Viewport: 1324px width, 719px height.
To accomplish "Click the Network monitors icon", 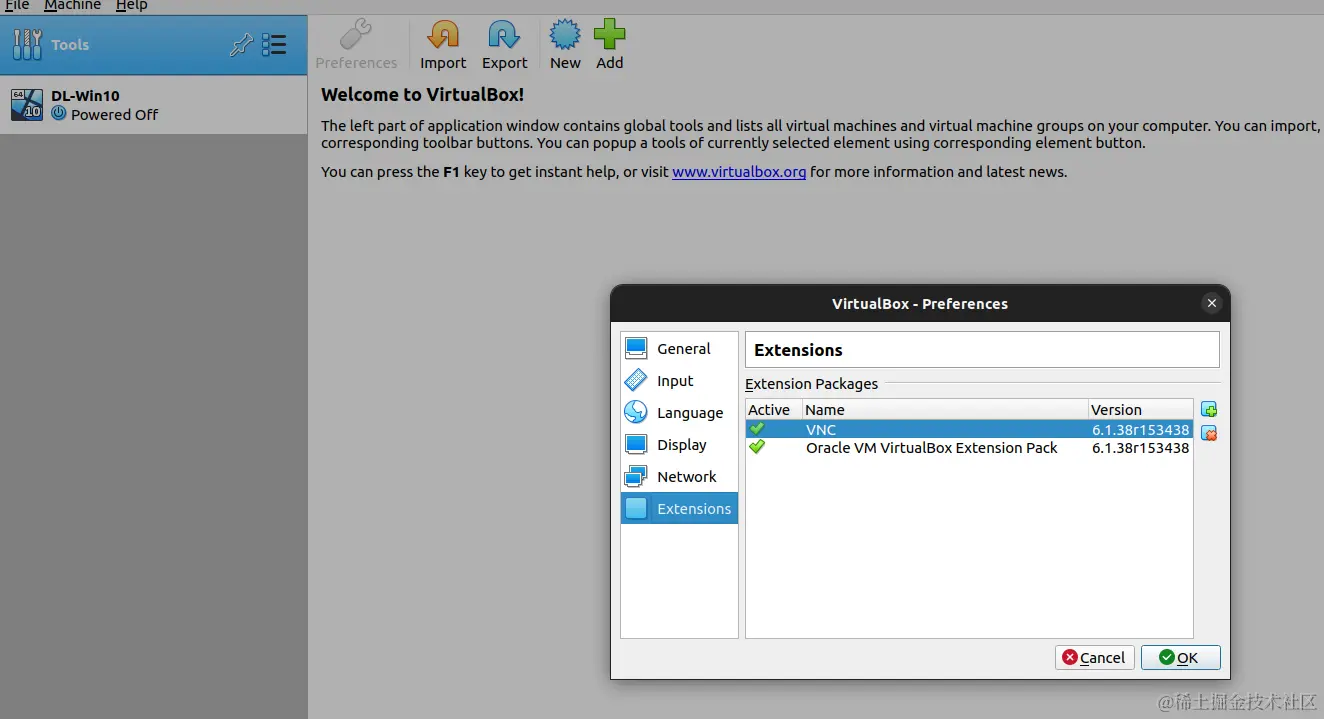I will 636,476.
